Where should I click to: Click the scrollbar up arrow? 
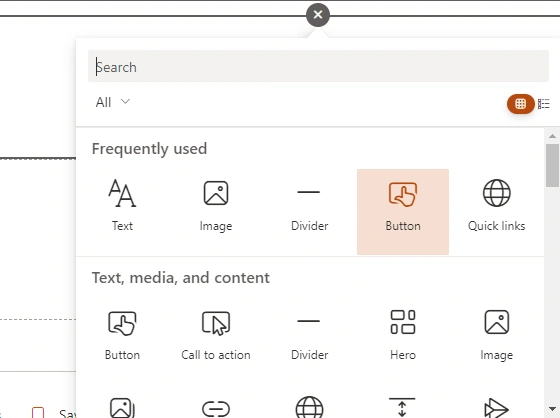pos(552,136)
